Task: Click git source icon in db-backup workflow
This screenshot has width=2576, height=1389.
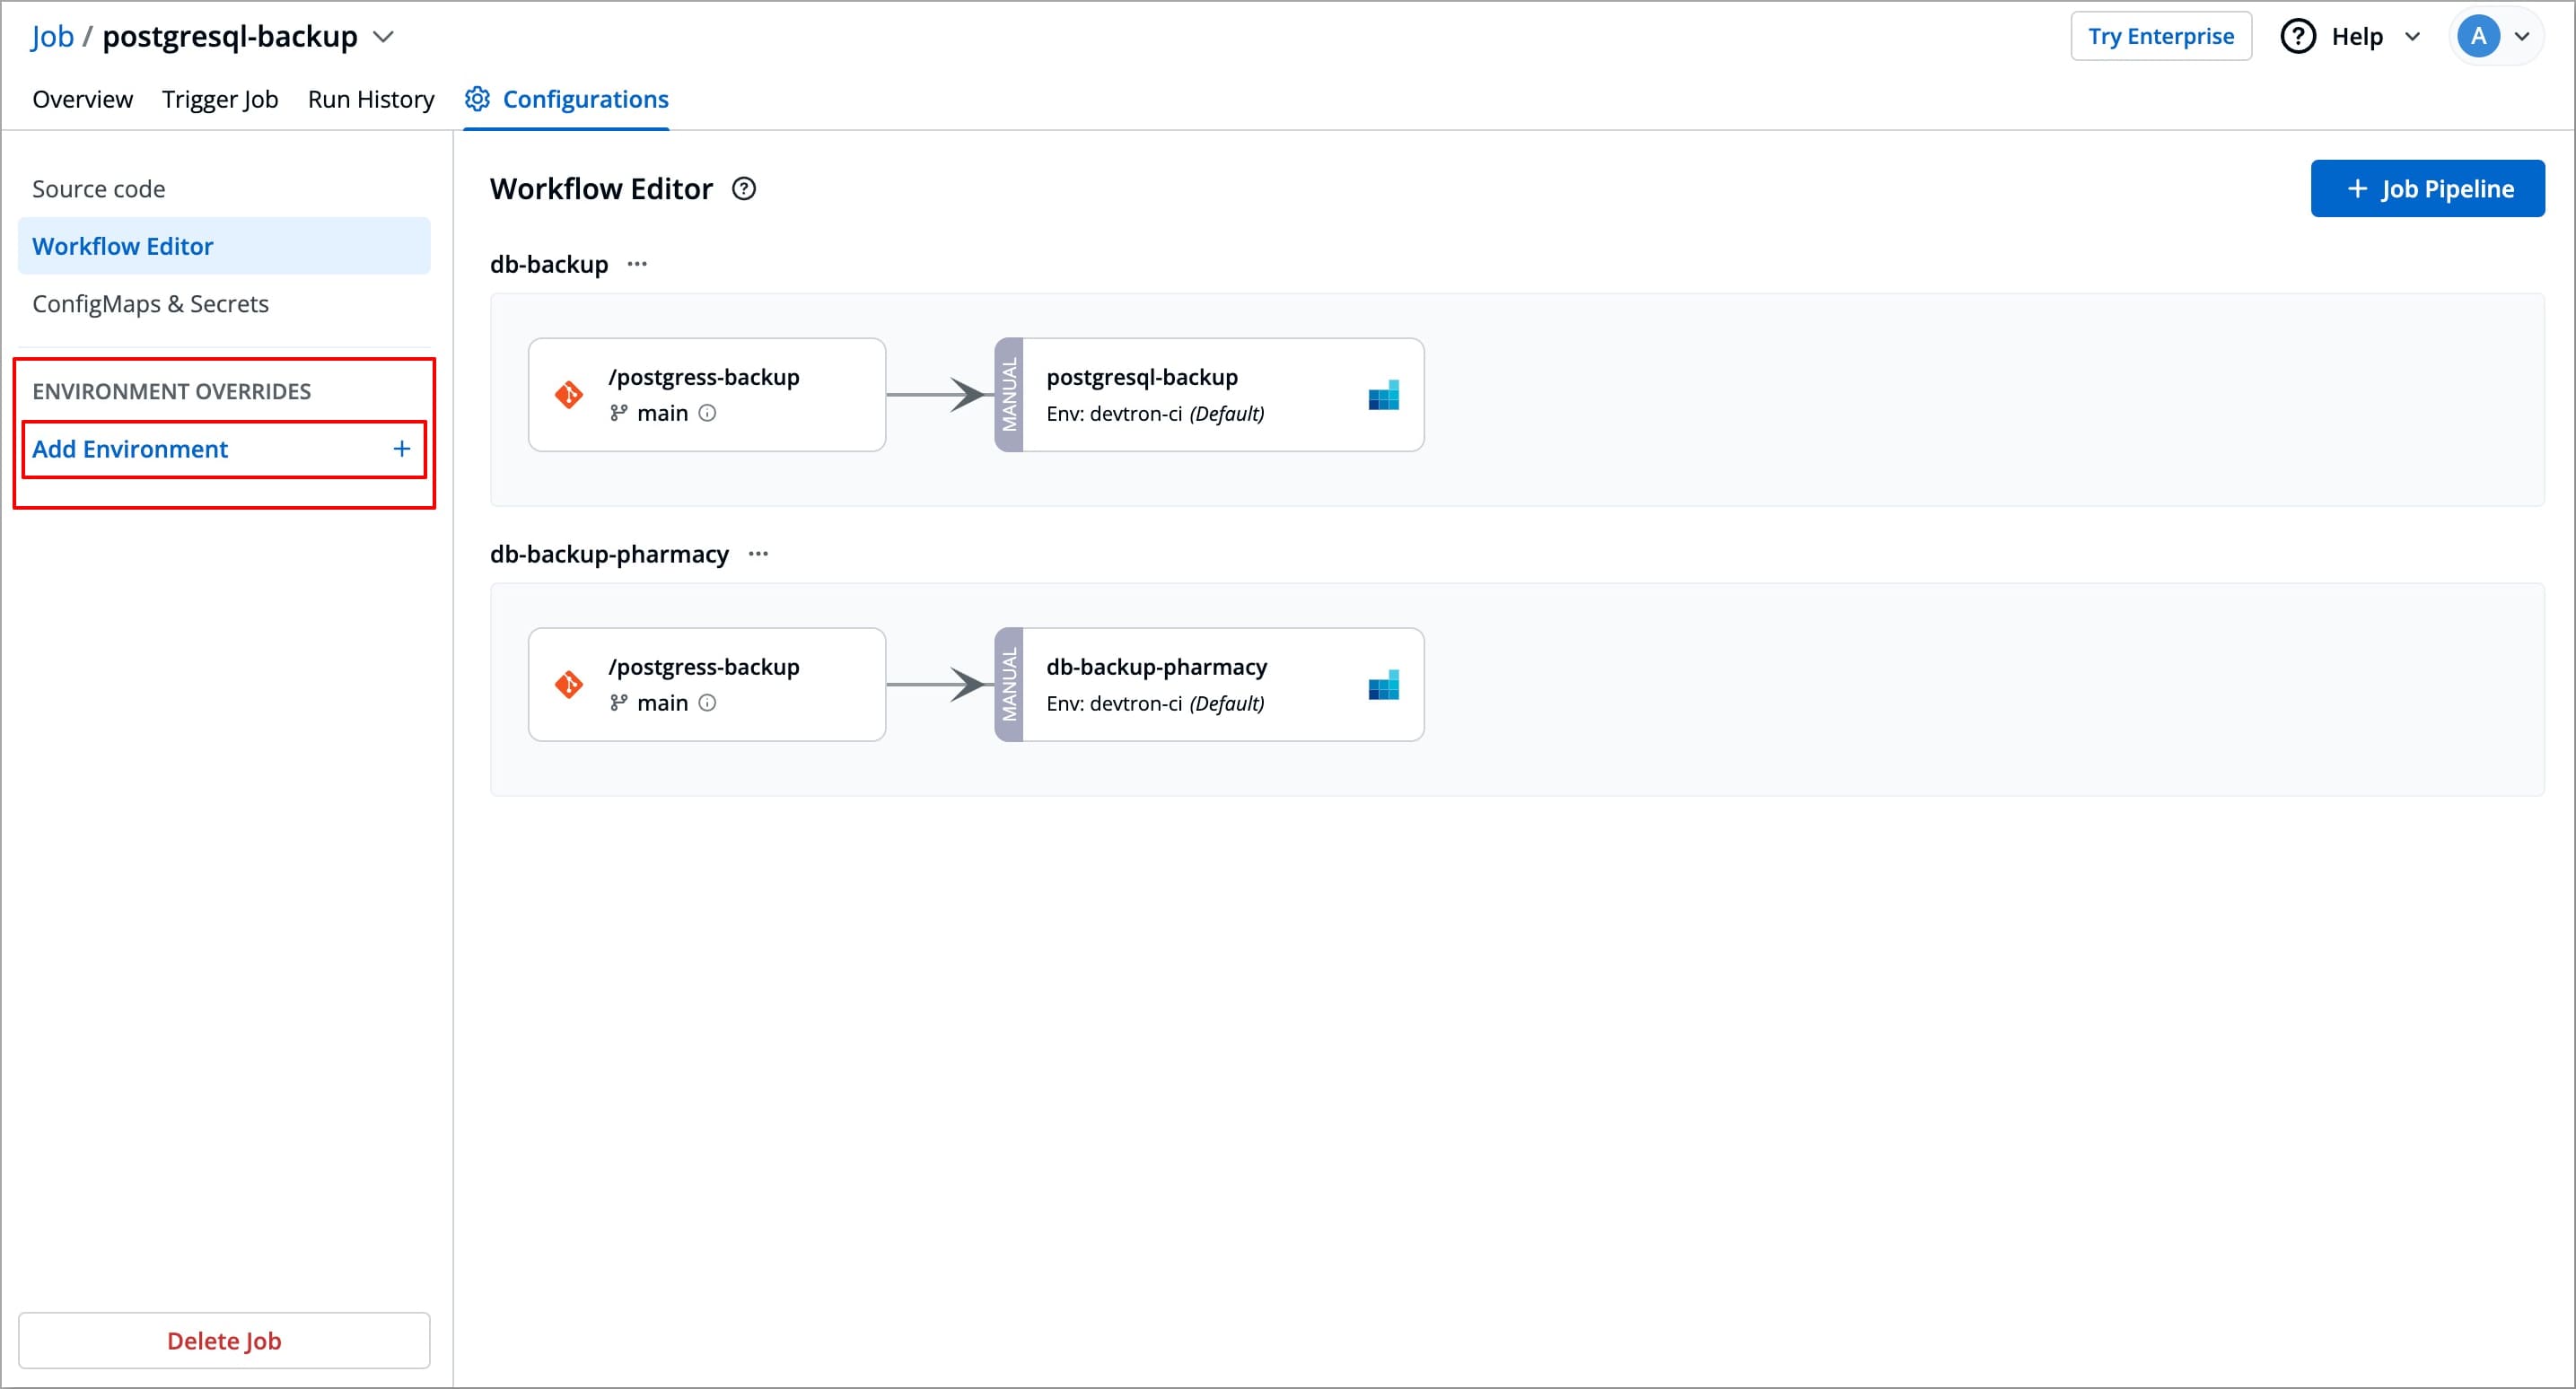Action: (569, 395)
